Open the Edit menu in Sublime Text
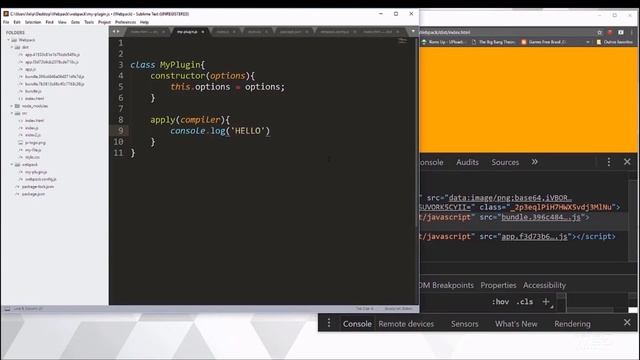640x360 pixels. click(x=17, y=22)
